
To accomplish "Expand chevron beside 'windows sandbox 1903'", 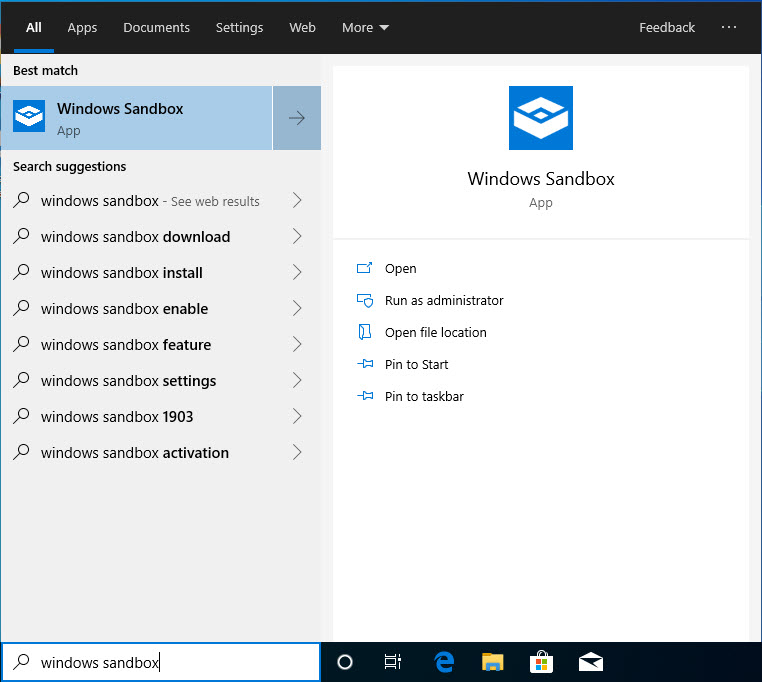I will (297, 416).
